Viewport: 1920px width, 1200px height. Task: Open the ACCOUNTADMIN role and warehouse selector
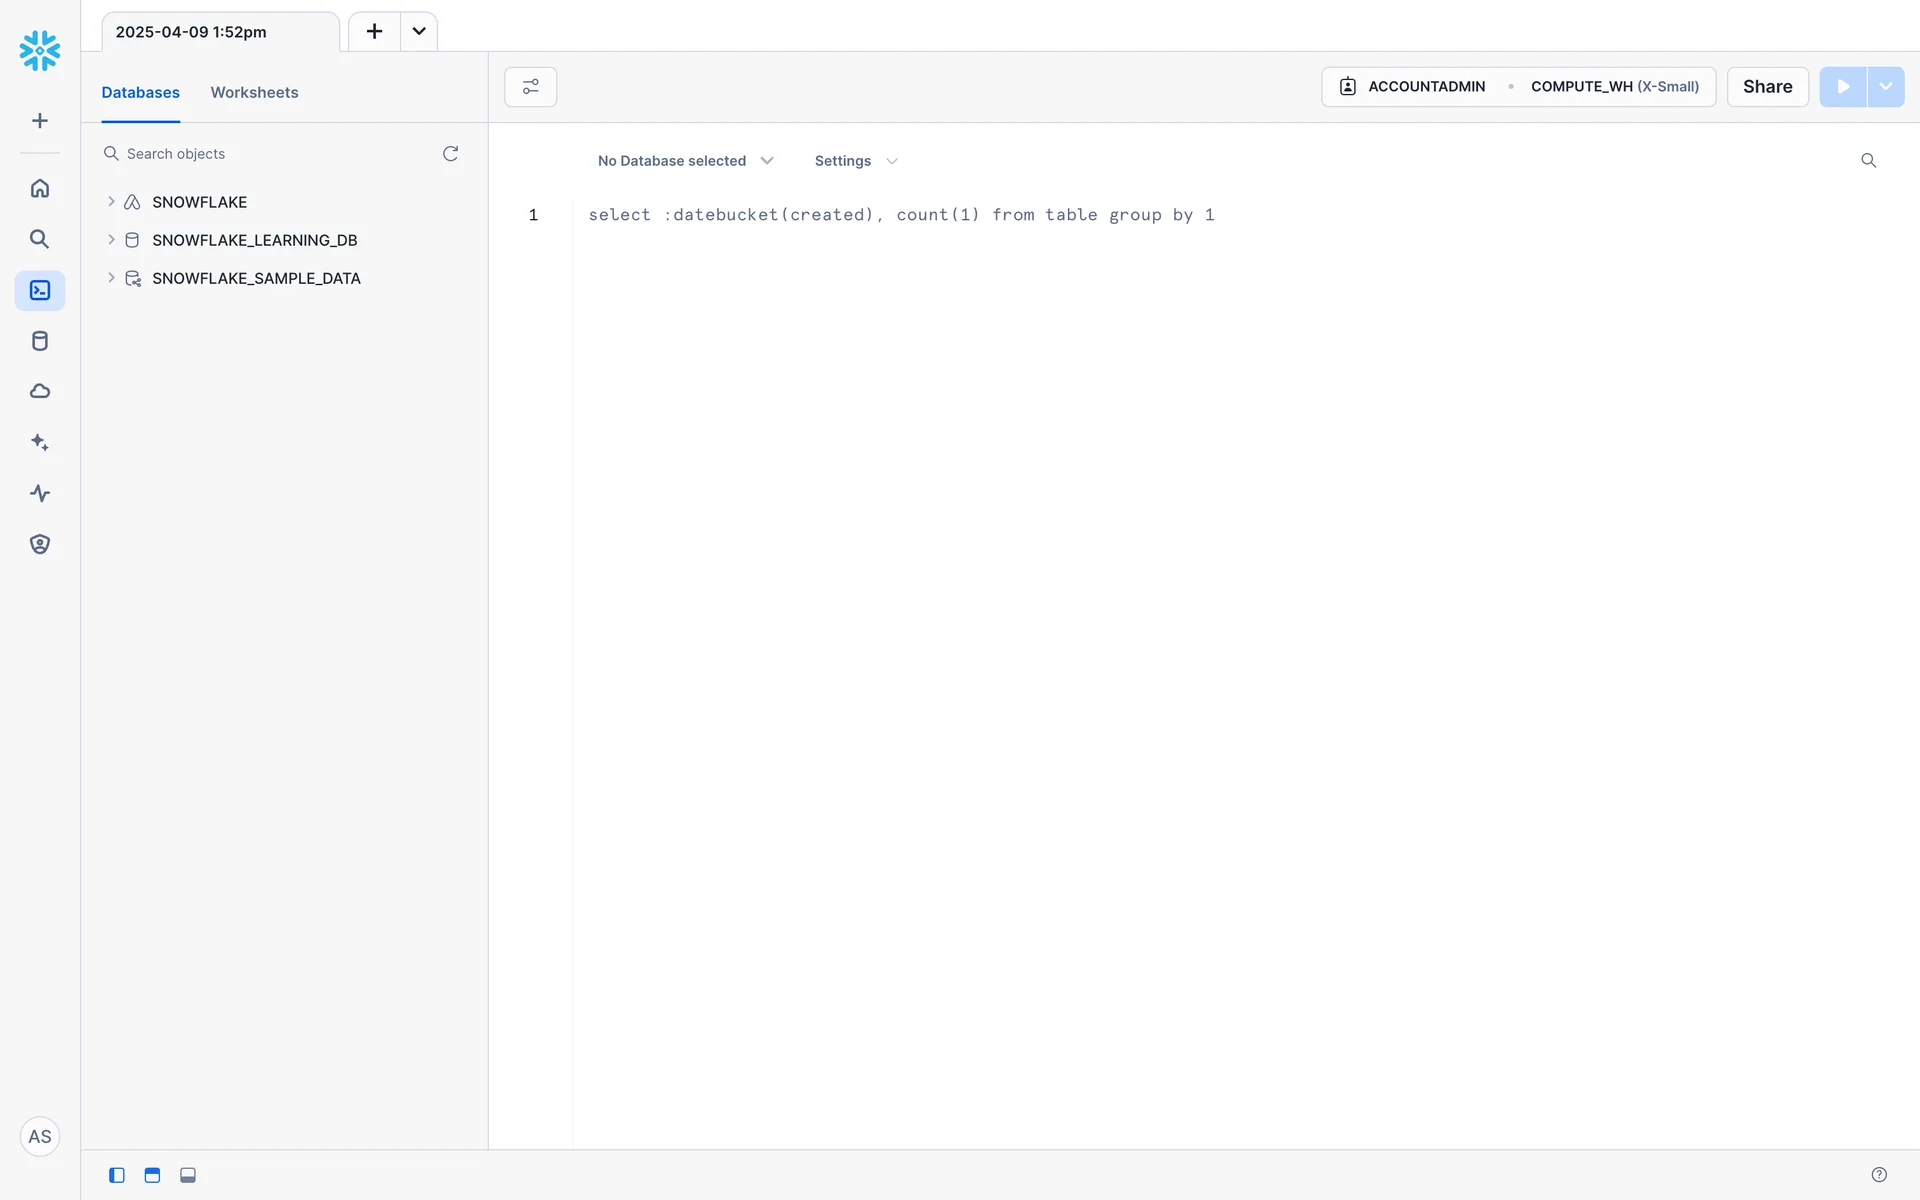(x=1518, y=87)
